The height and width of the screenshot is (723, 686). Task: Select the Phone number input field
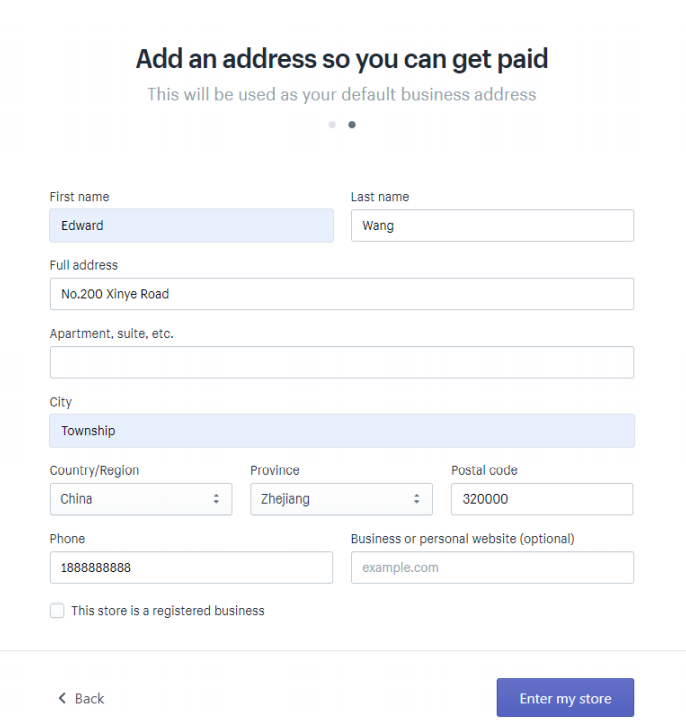(x=191, y=568)
